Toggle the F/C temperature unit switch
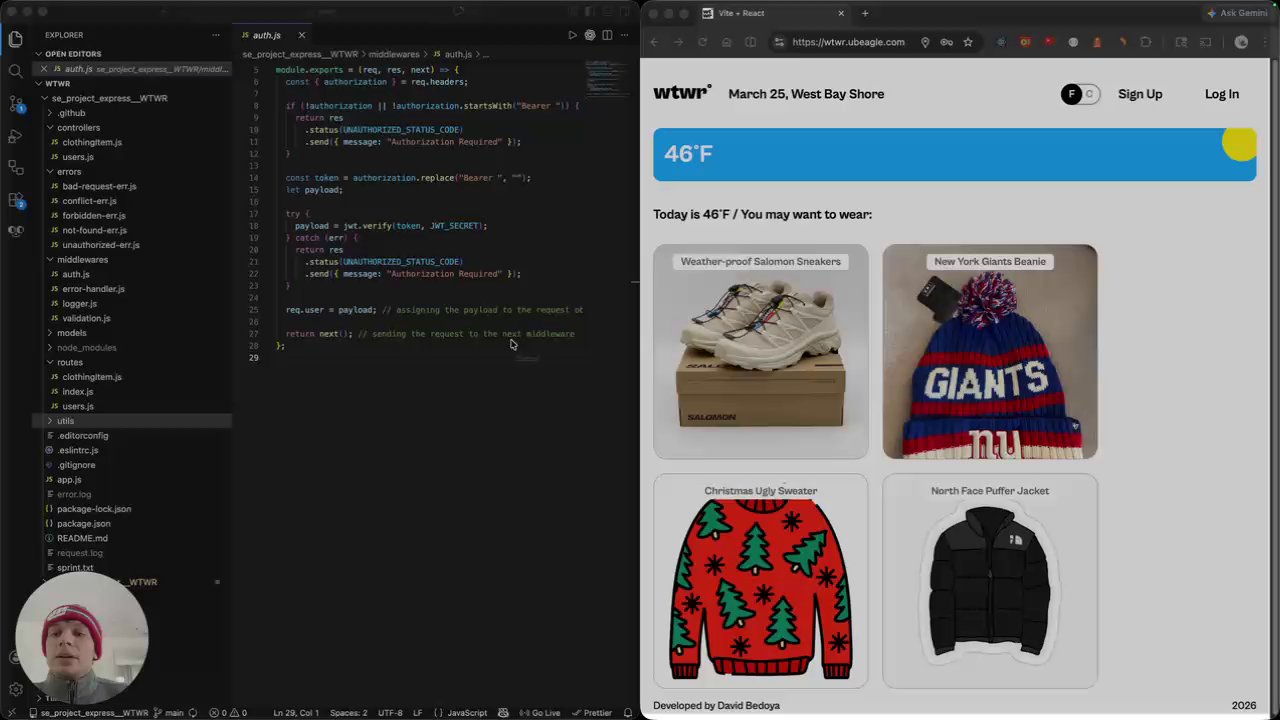The image size is (1280, 720). [x=1080, y=94]
